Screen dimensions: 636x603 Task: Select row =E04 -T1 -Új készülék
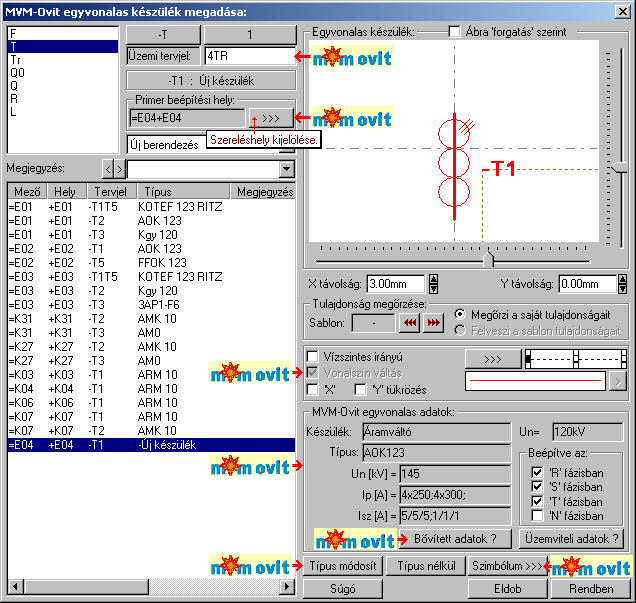[x=151, y=445]
